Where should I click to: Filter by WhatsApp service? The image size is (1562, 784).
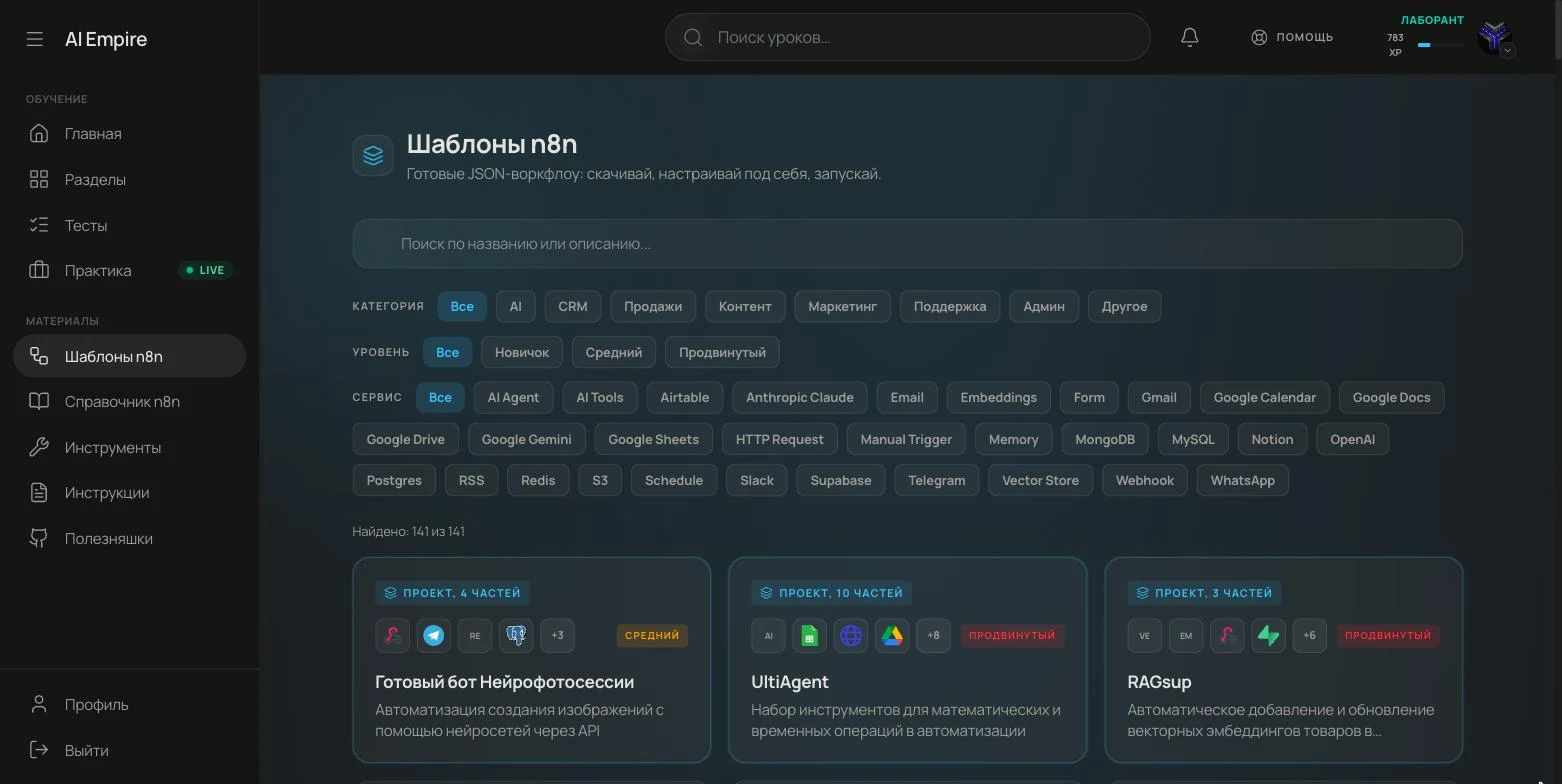tap(1242, 480)
